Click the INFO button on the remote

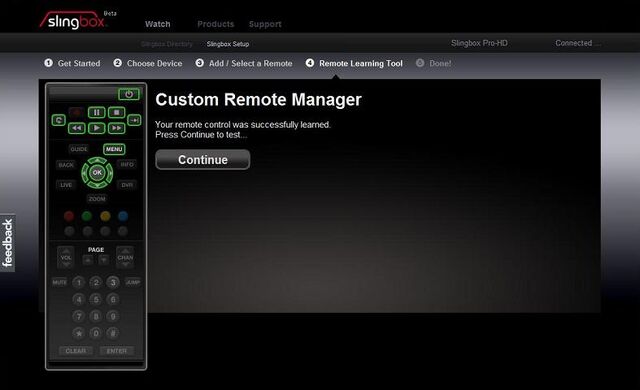[x=127, y=164]
